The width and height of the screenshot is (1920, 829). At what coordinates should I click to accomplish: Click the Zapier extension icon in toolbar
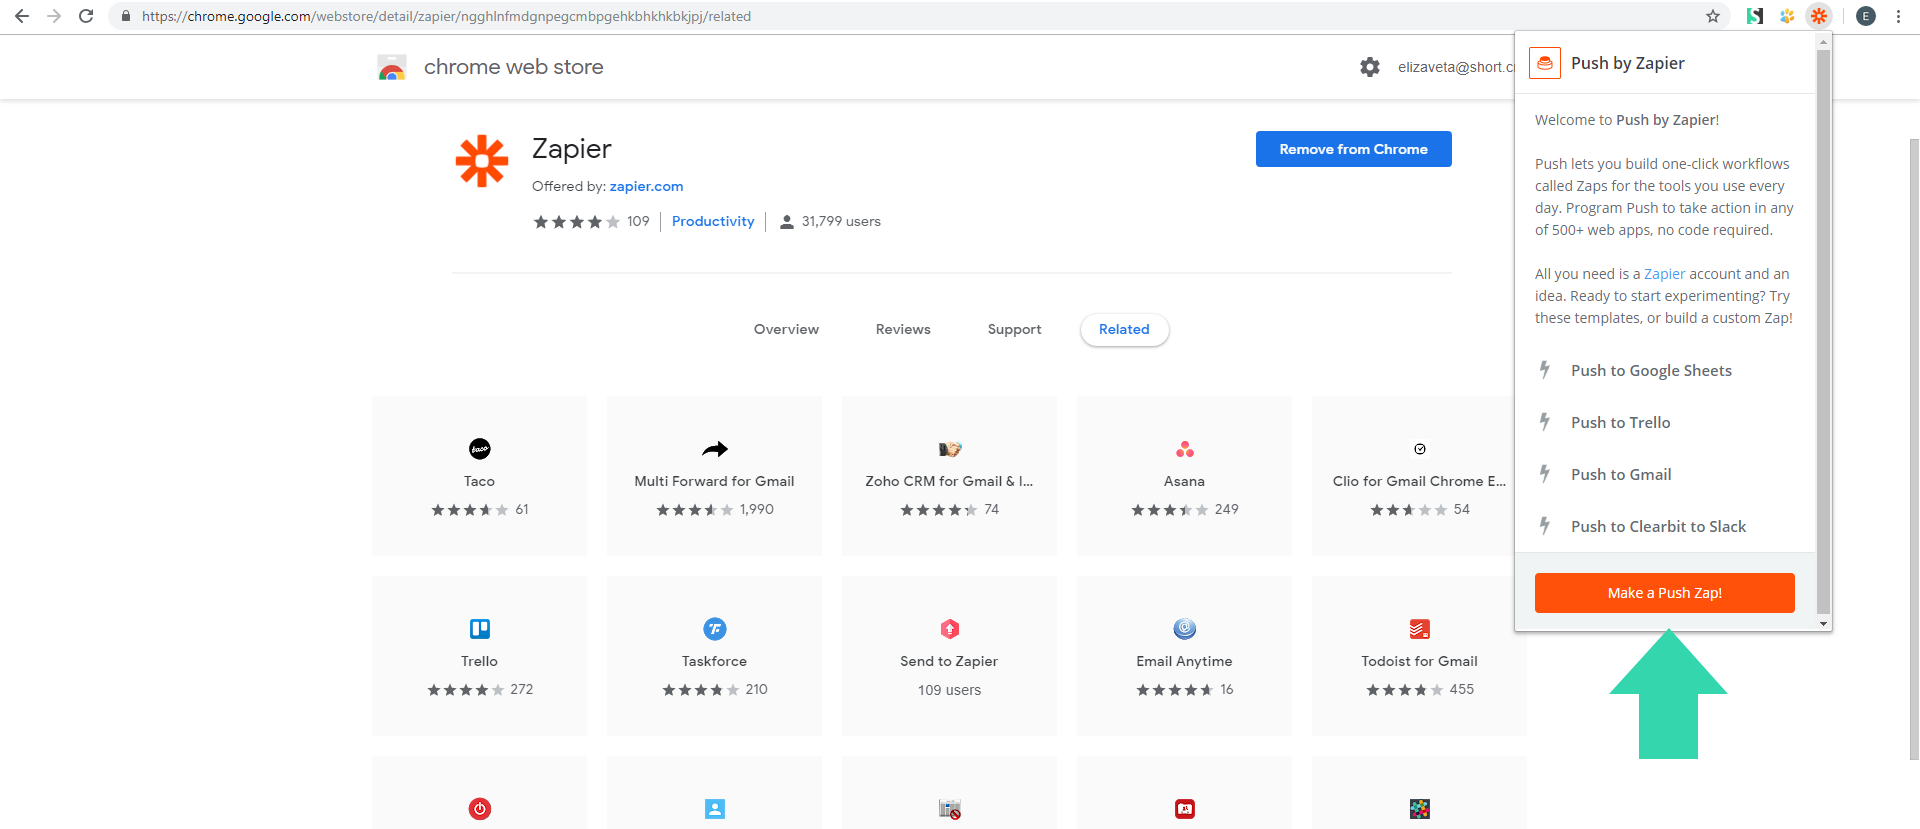point(1818,16)
